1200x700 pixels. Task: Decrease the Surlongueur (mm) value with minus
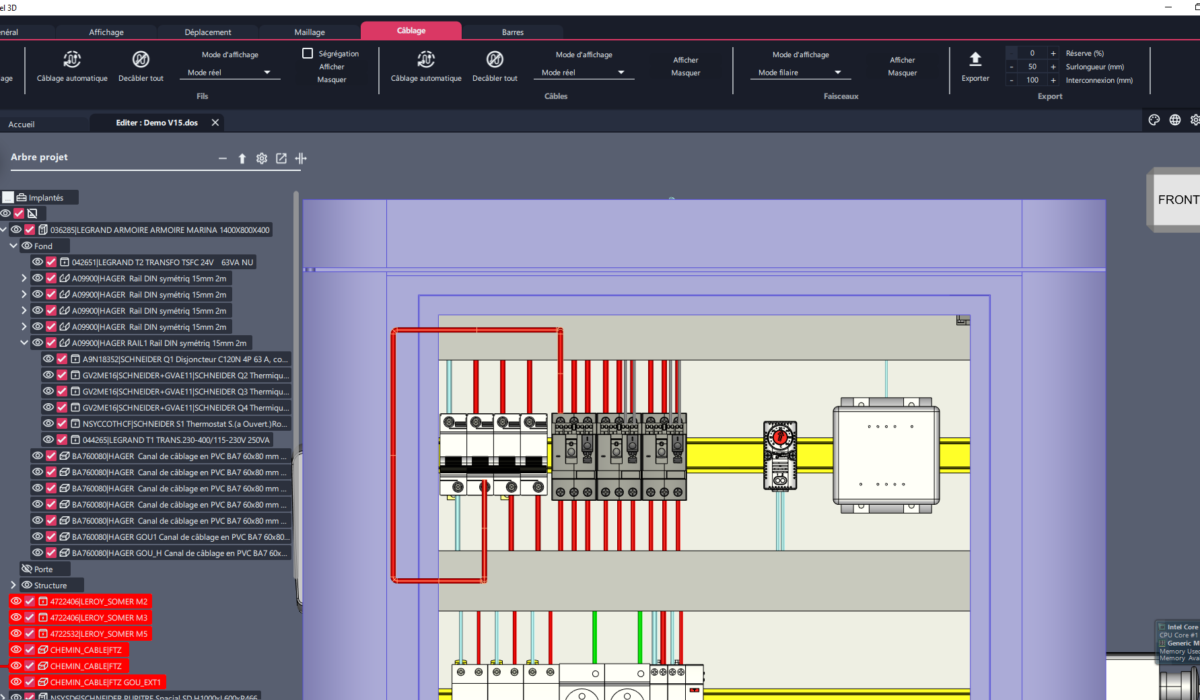click(x=1011, y=67)
